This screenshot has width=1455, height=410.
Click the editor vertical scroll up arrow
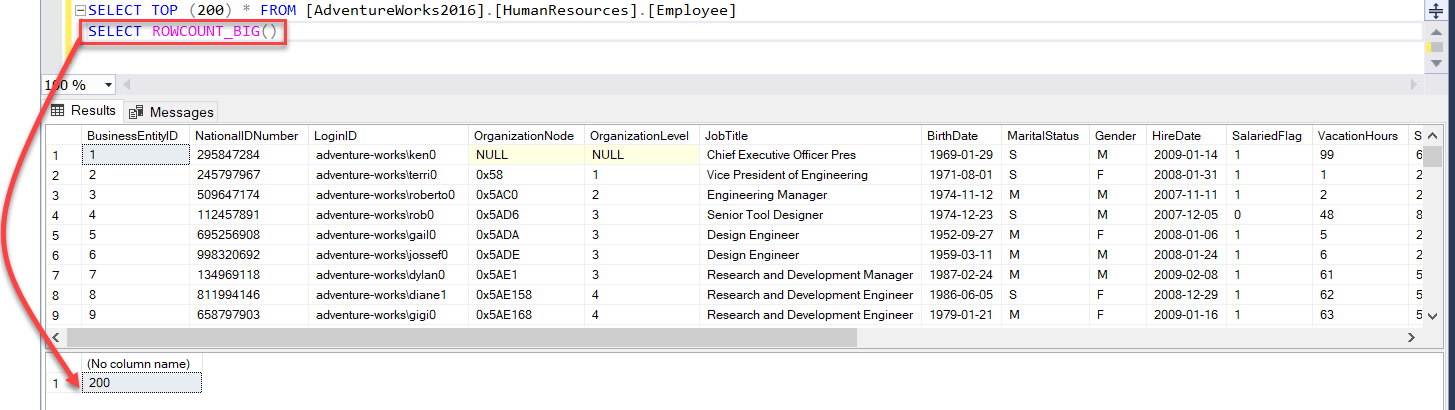coord(1437,32)
